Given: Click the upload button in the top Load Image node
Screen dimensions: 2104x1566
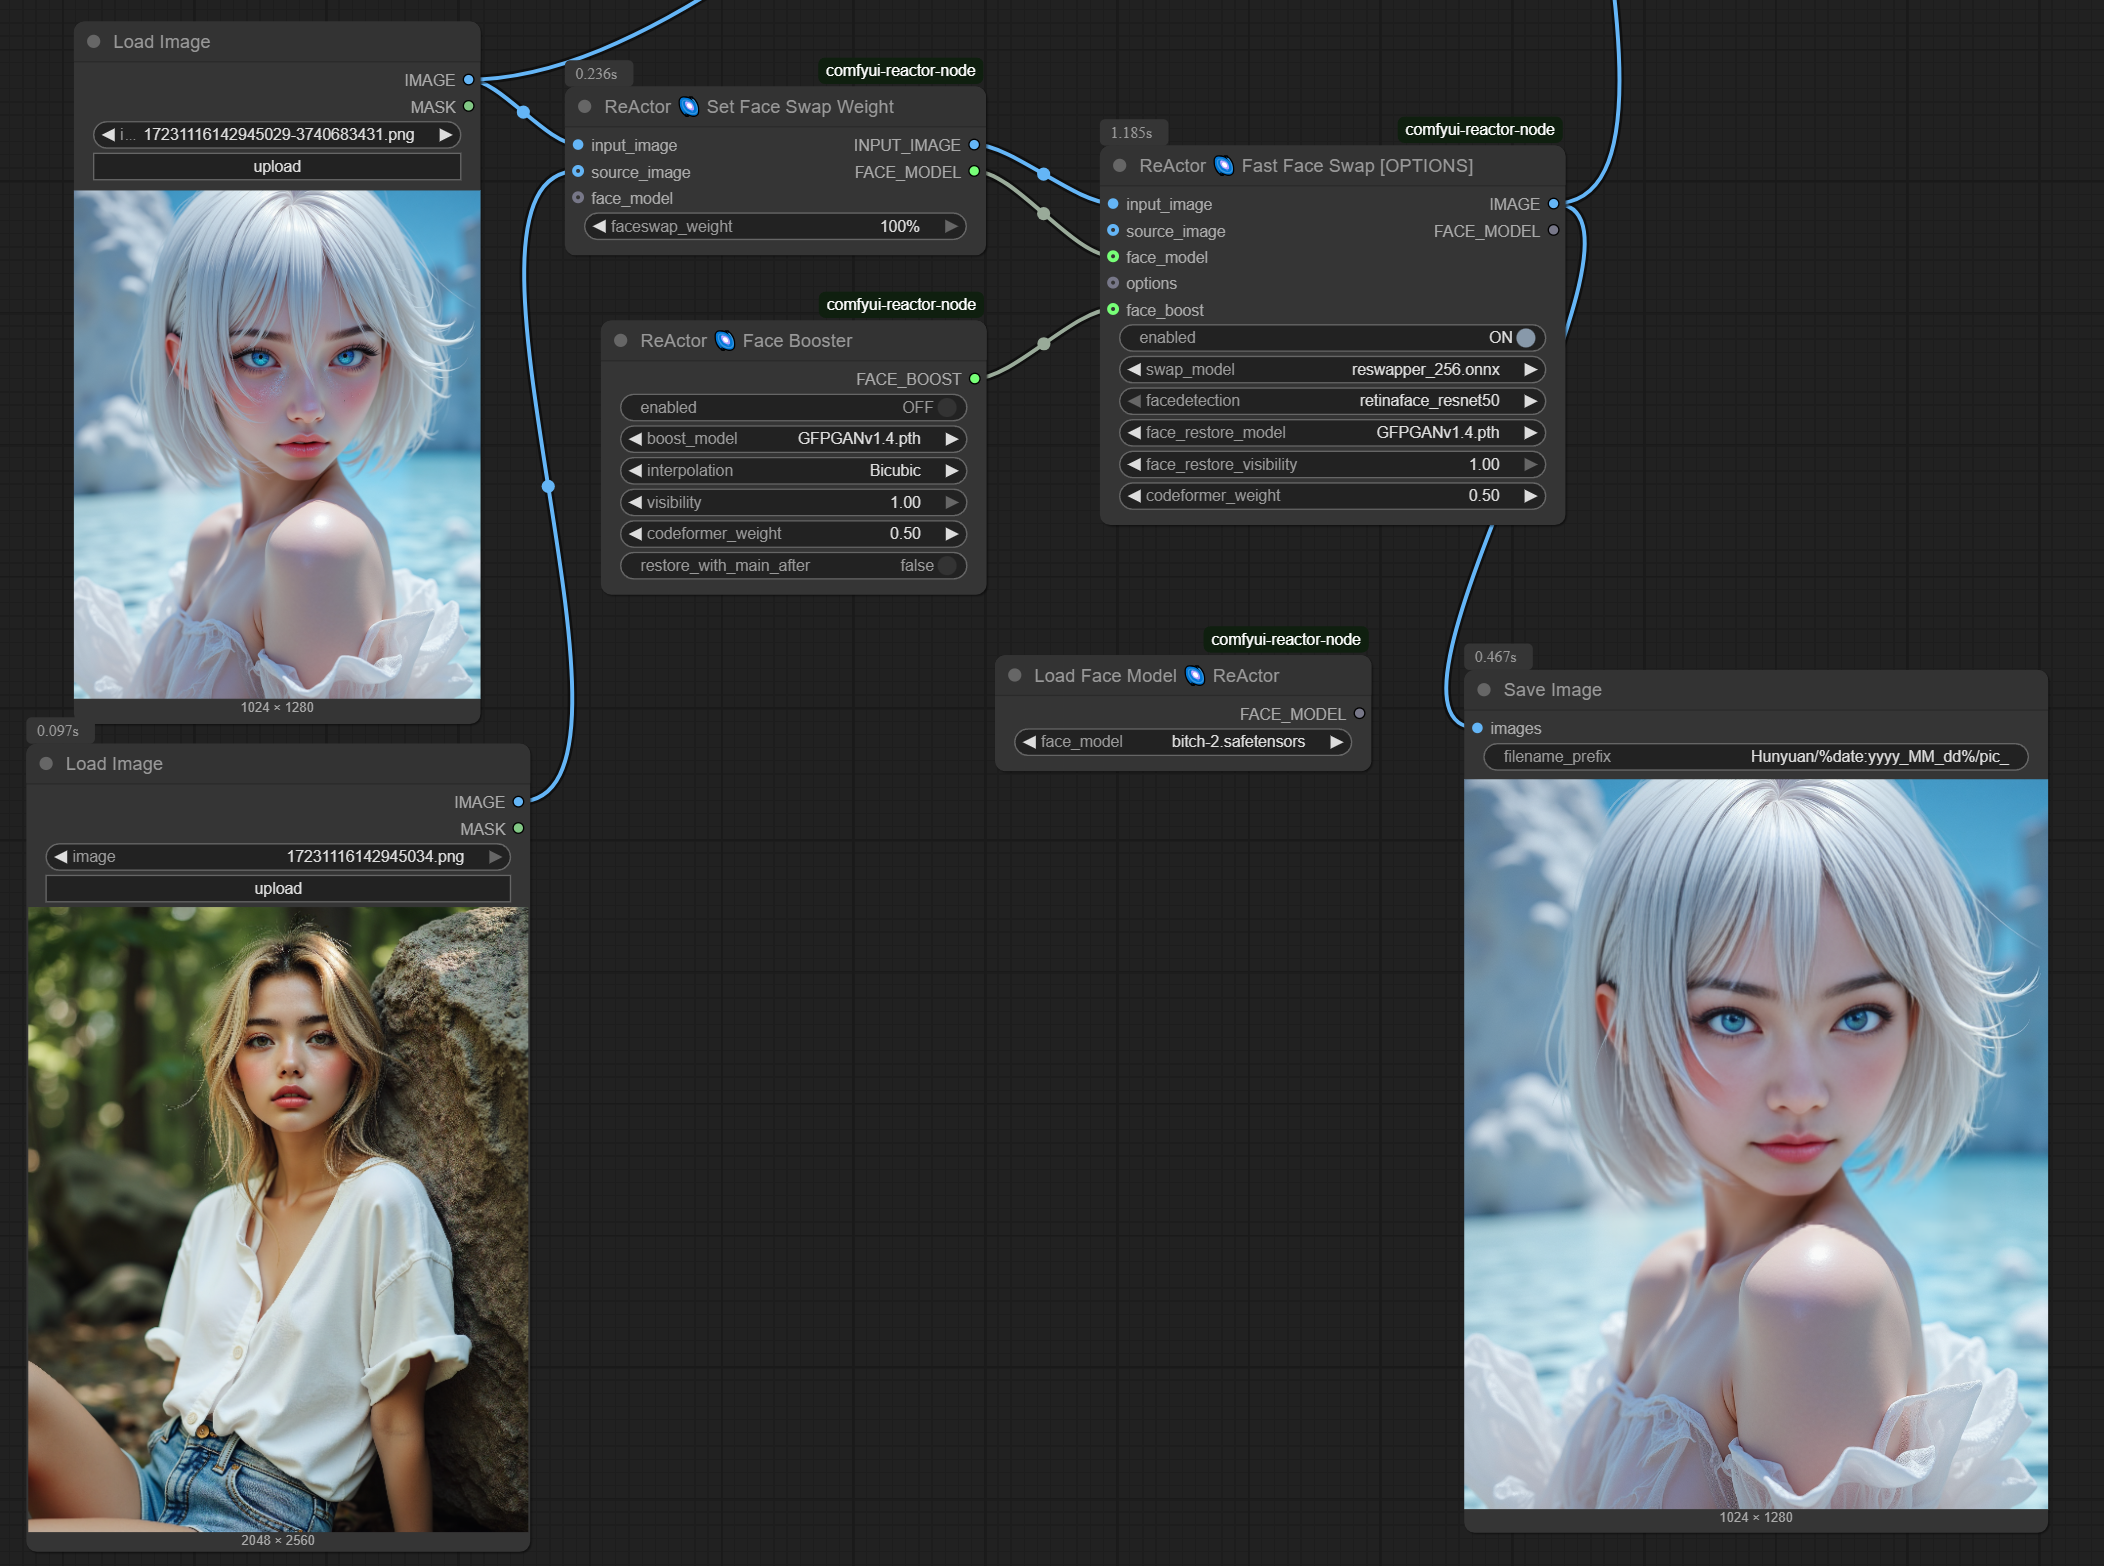Looking at the screenshot, I should 277,166.
